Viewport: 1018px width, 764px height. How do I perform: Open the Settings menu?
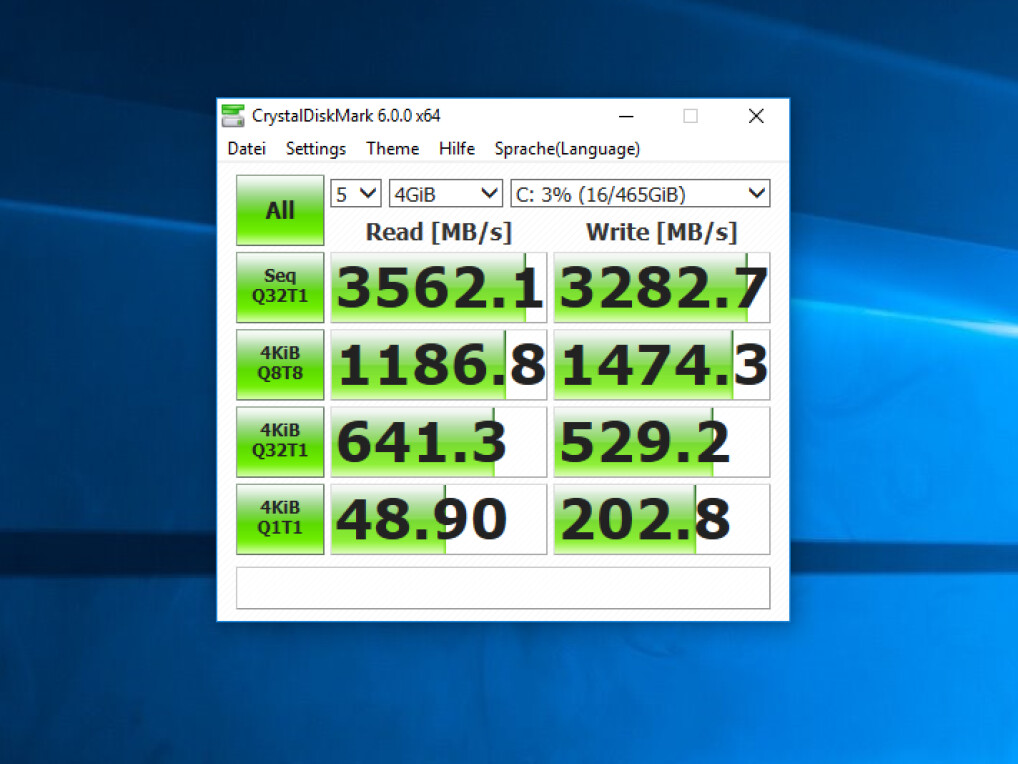pyautogui.click(x=316, y=149)
